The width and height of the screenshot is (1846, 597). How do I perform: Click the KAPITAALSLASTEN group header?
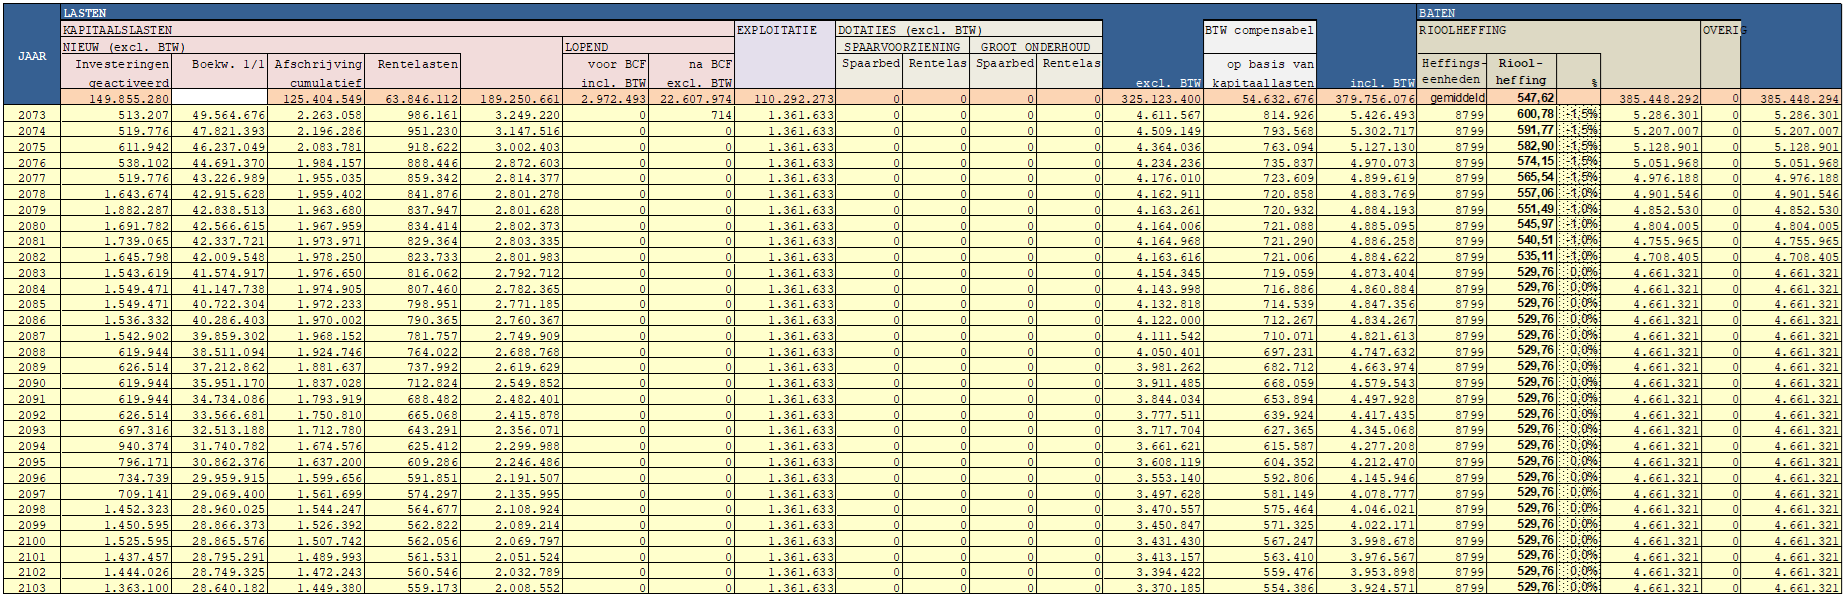point(118,30)
